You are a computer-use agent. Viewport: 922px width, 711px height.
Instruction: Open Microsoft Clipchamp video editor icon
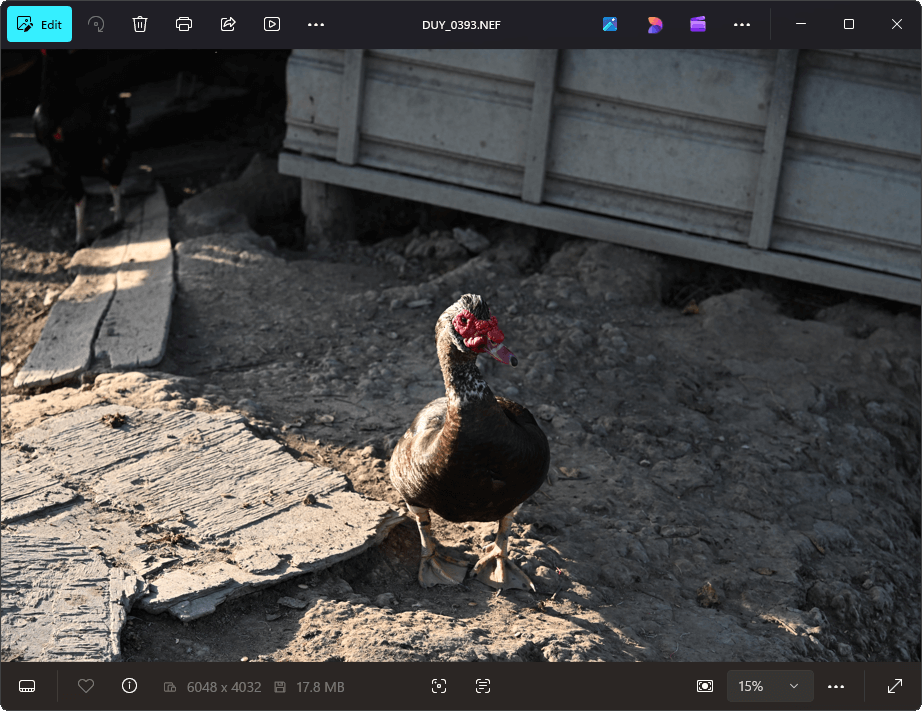point(698,24)
